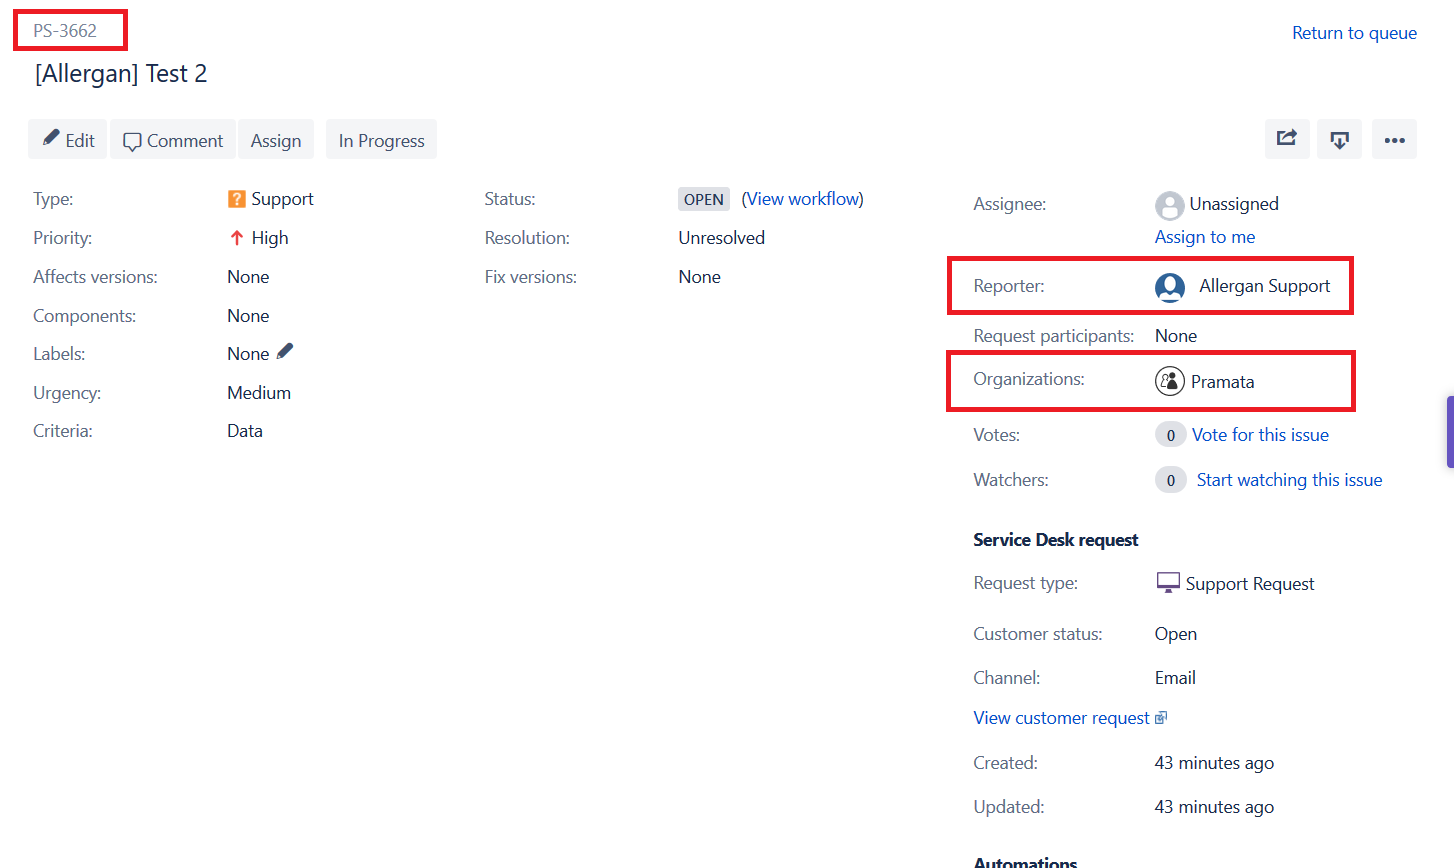Click the Channel value Email
This screenshot has width=1454, height=868.
(1175, 678)
